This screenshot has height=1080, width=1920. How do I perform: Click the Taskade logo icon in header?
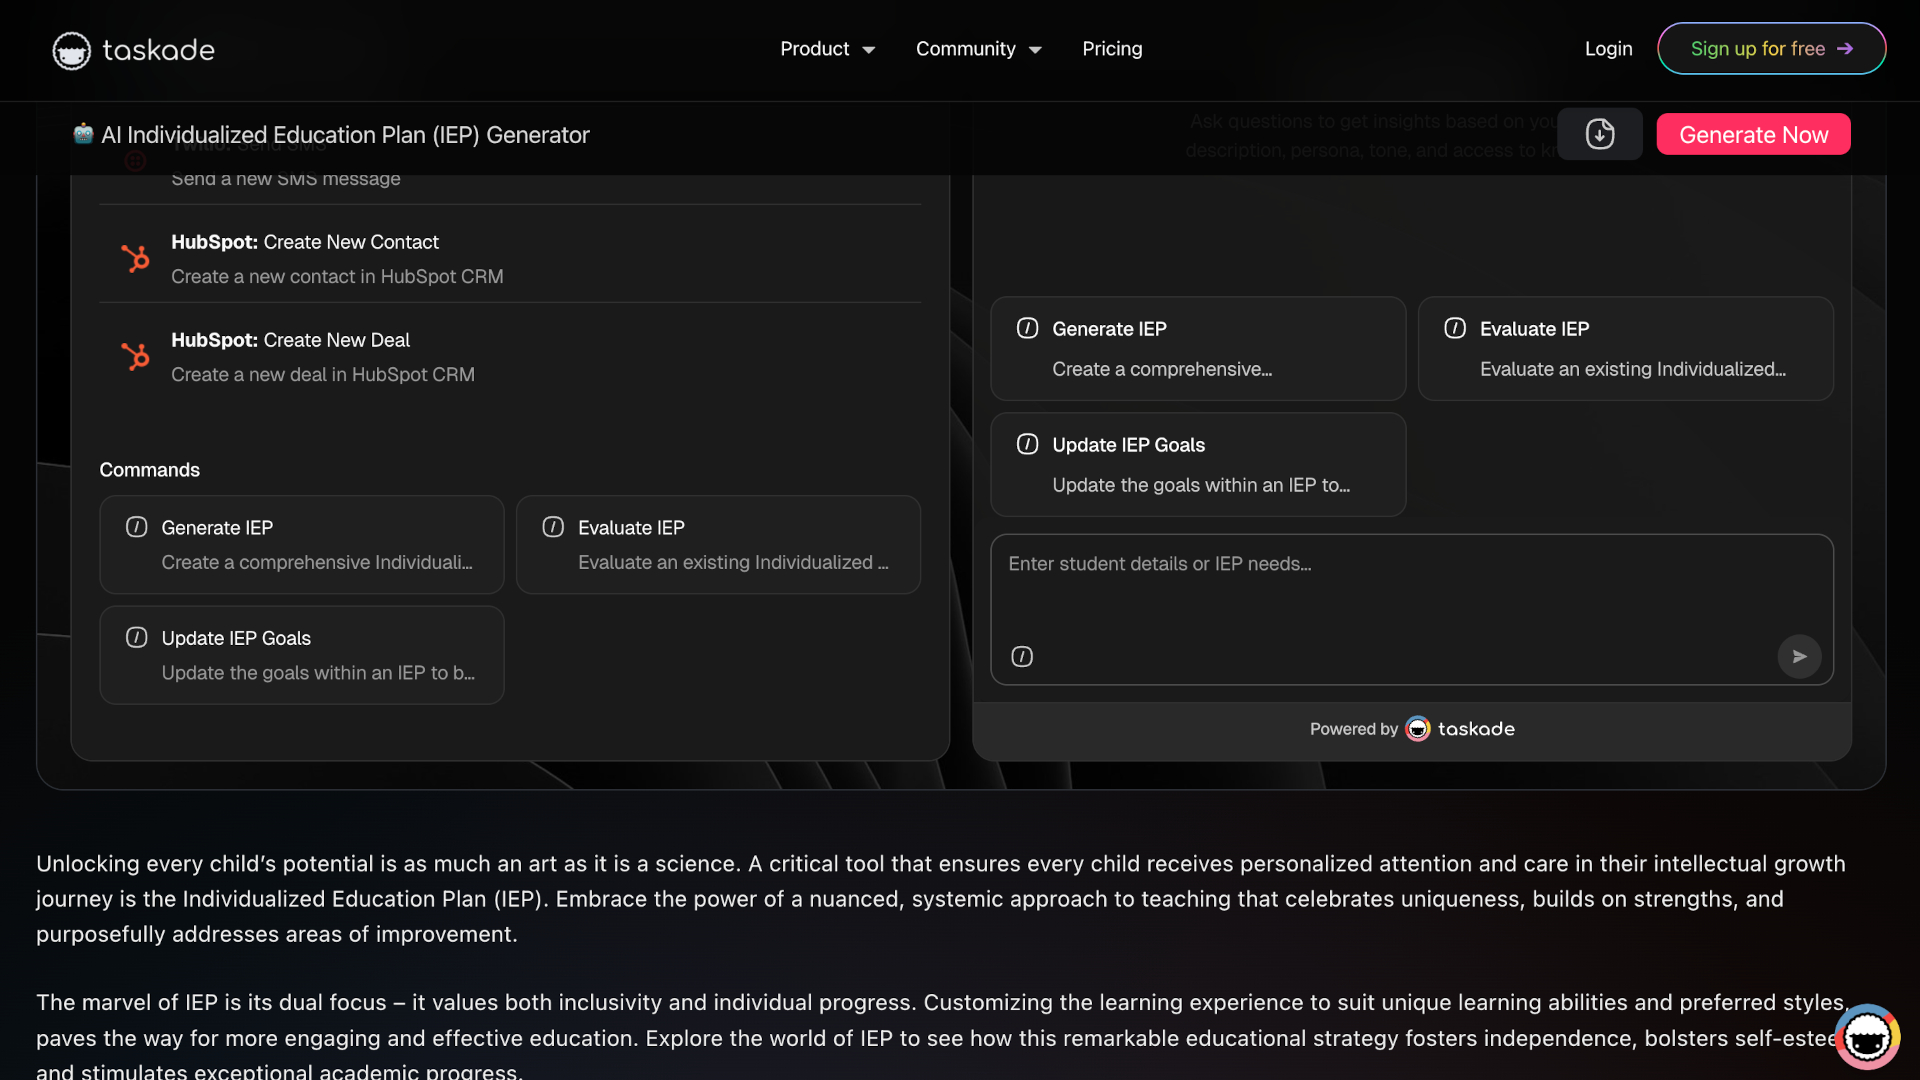(71, 50)
